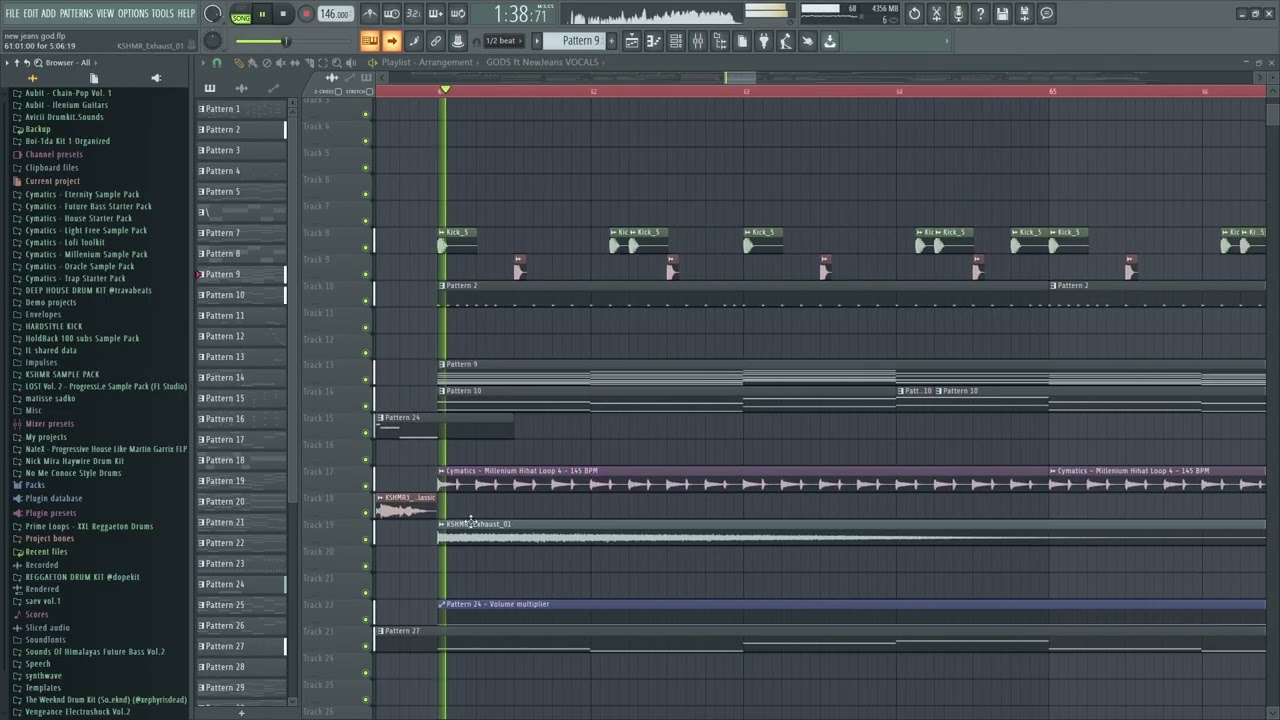The width and height of the screenshot is (1280, 720).
Task: Select Pattern 1 in the pattern picker
Action: pyautogui.click(x=241, y=109)
